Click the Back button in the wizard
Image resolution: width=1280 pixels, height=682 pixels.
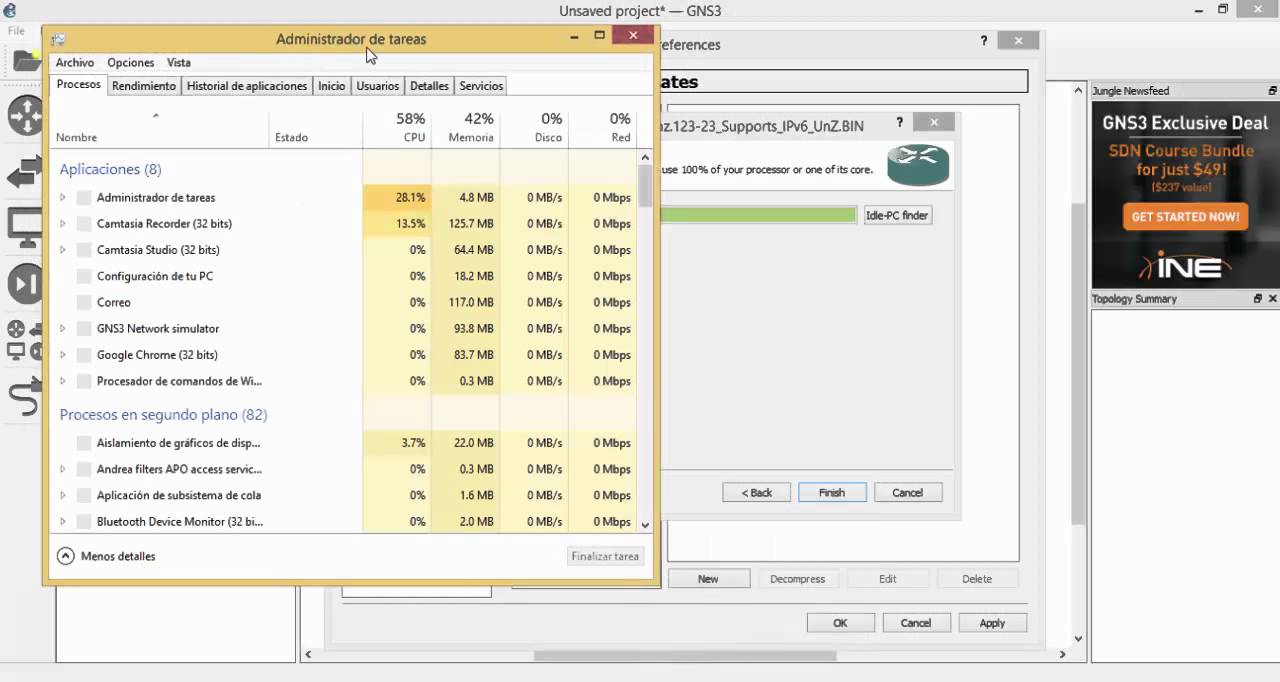coord(757,493)
